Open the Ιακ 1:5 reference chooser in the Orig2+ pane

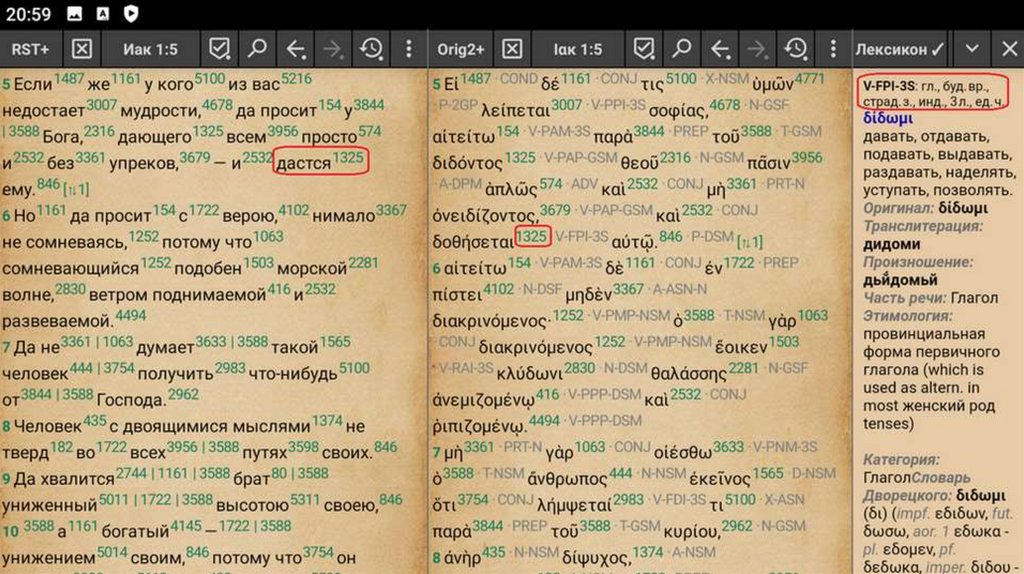(x=578, y=49)
